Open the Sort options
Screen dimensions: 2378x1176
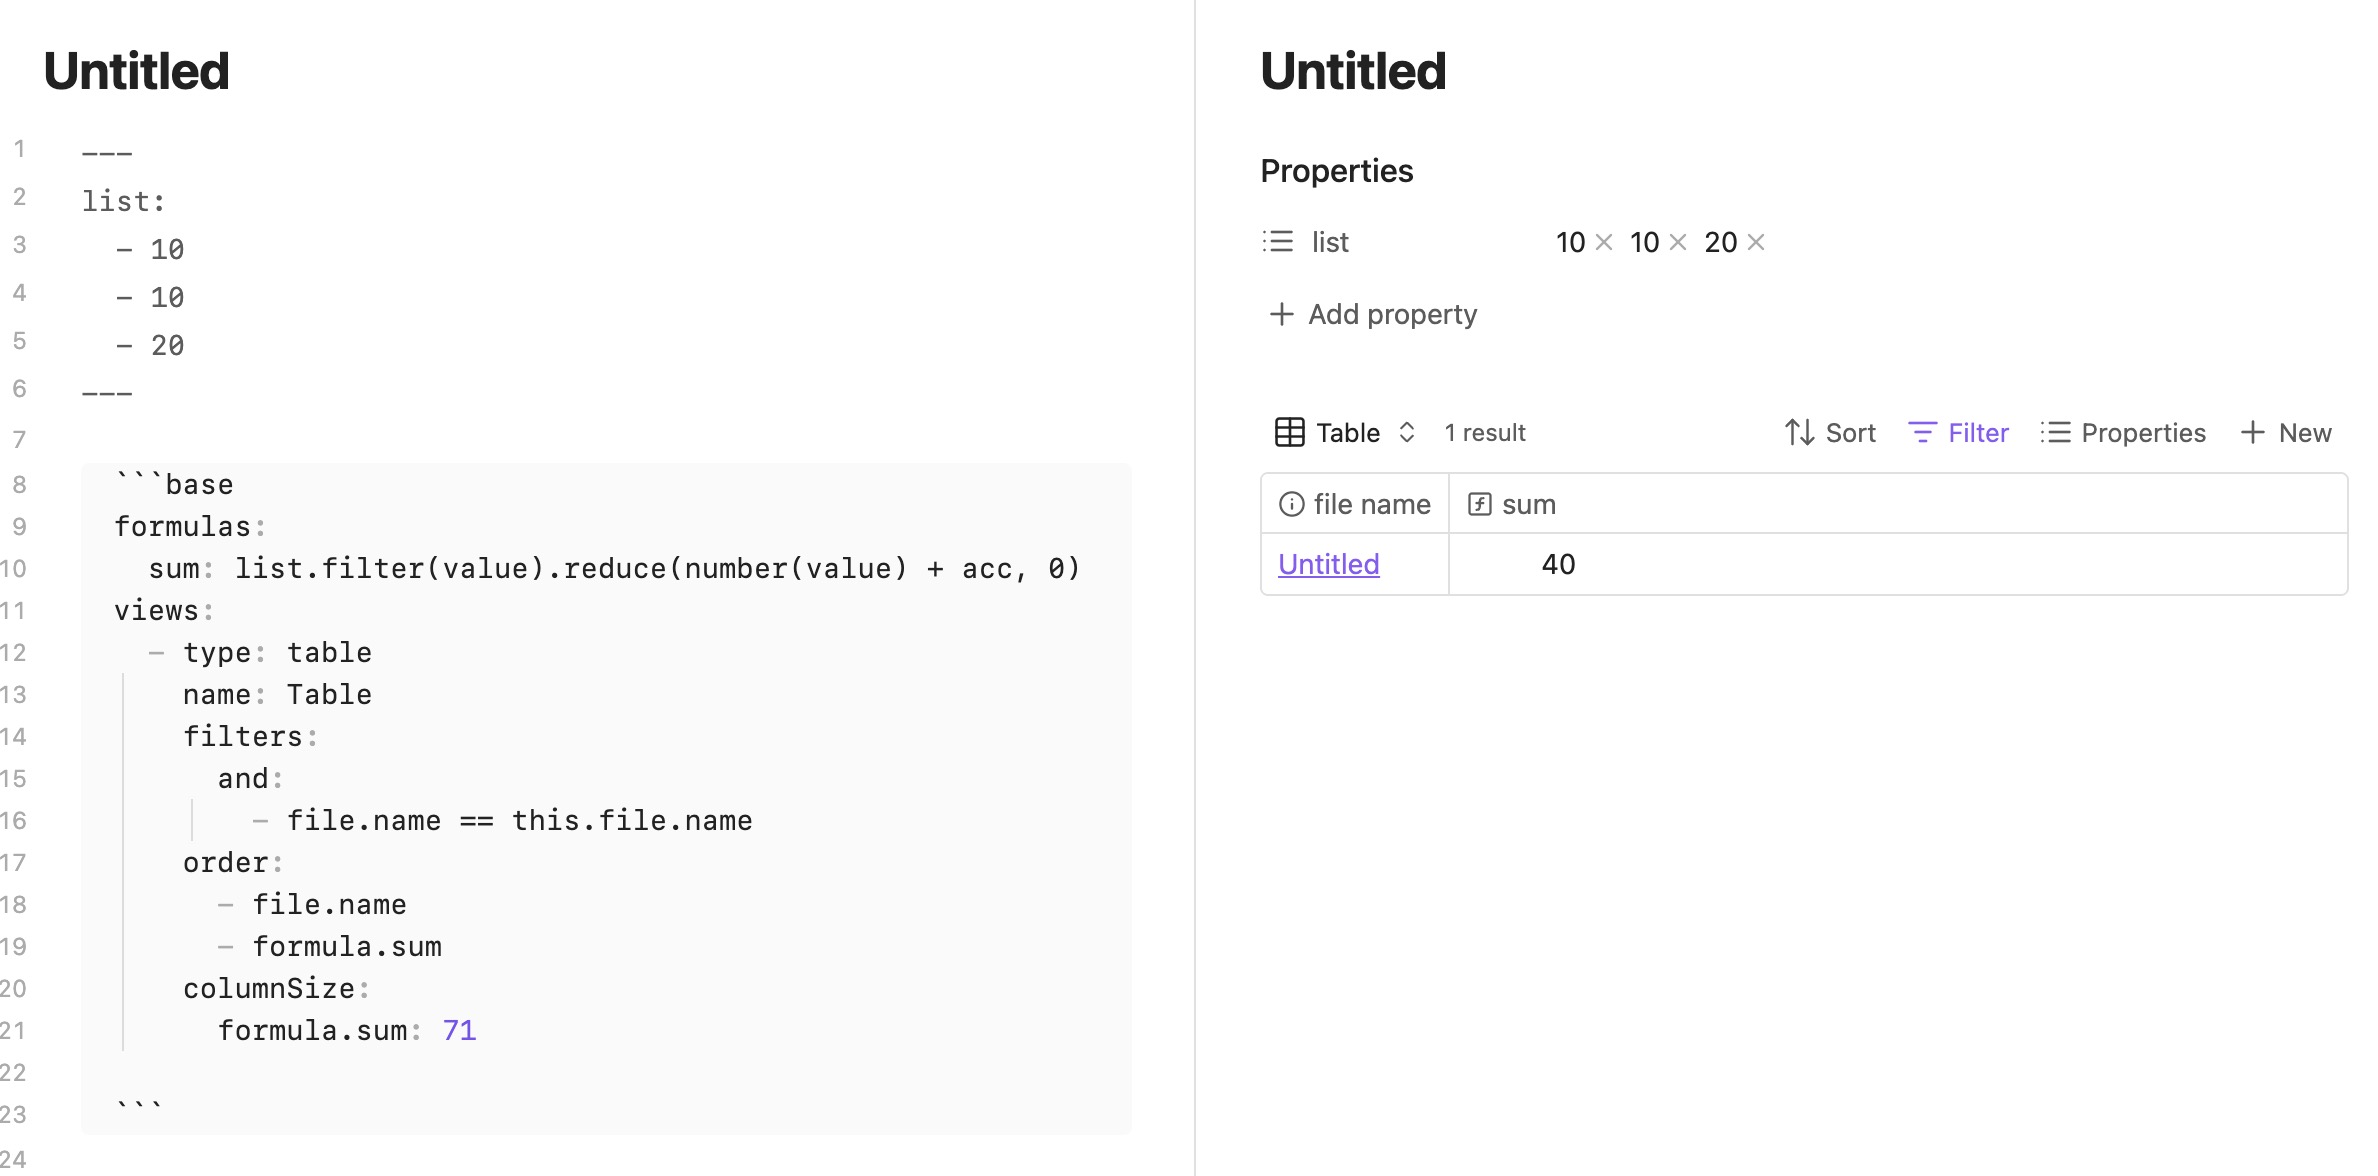(1830, 432)
